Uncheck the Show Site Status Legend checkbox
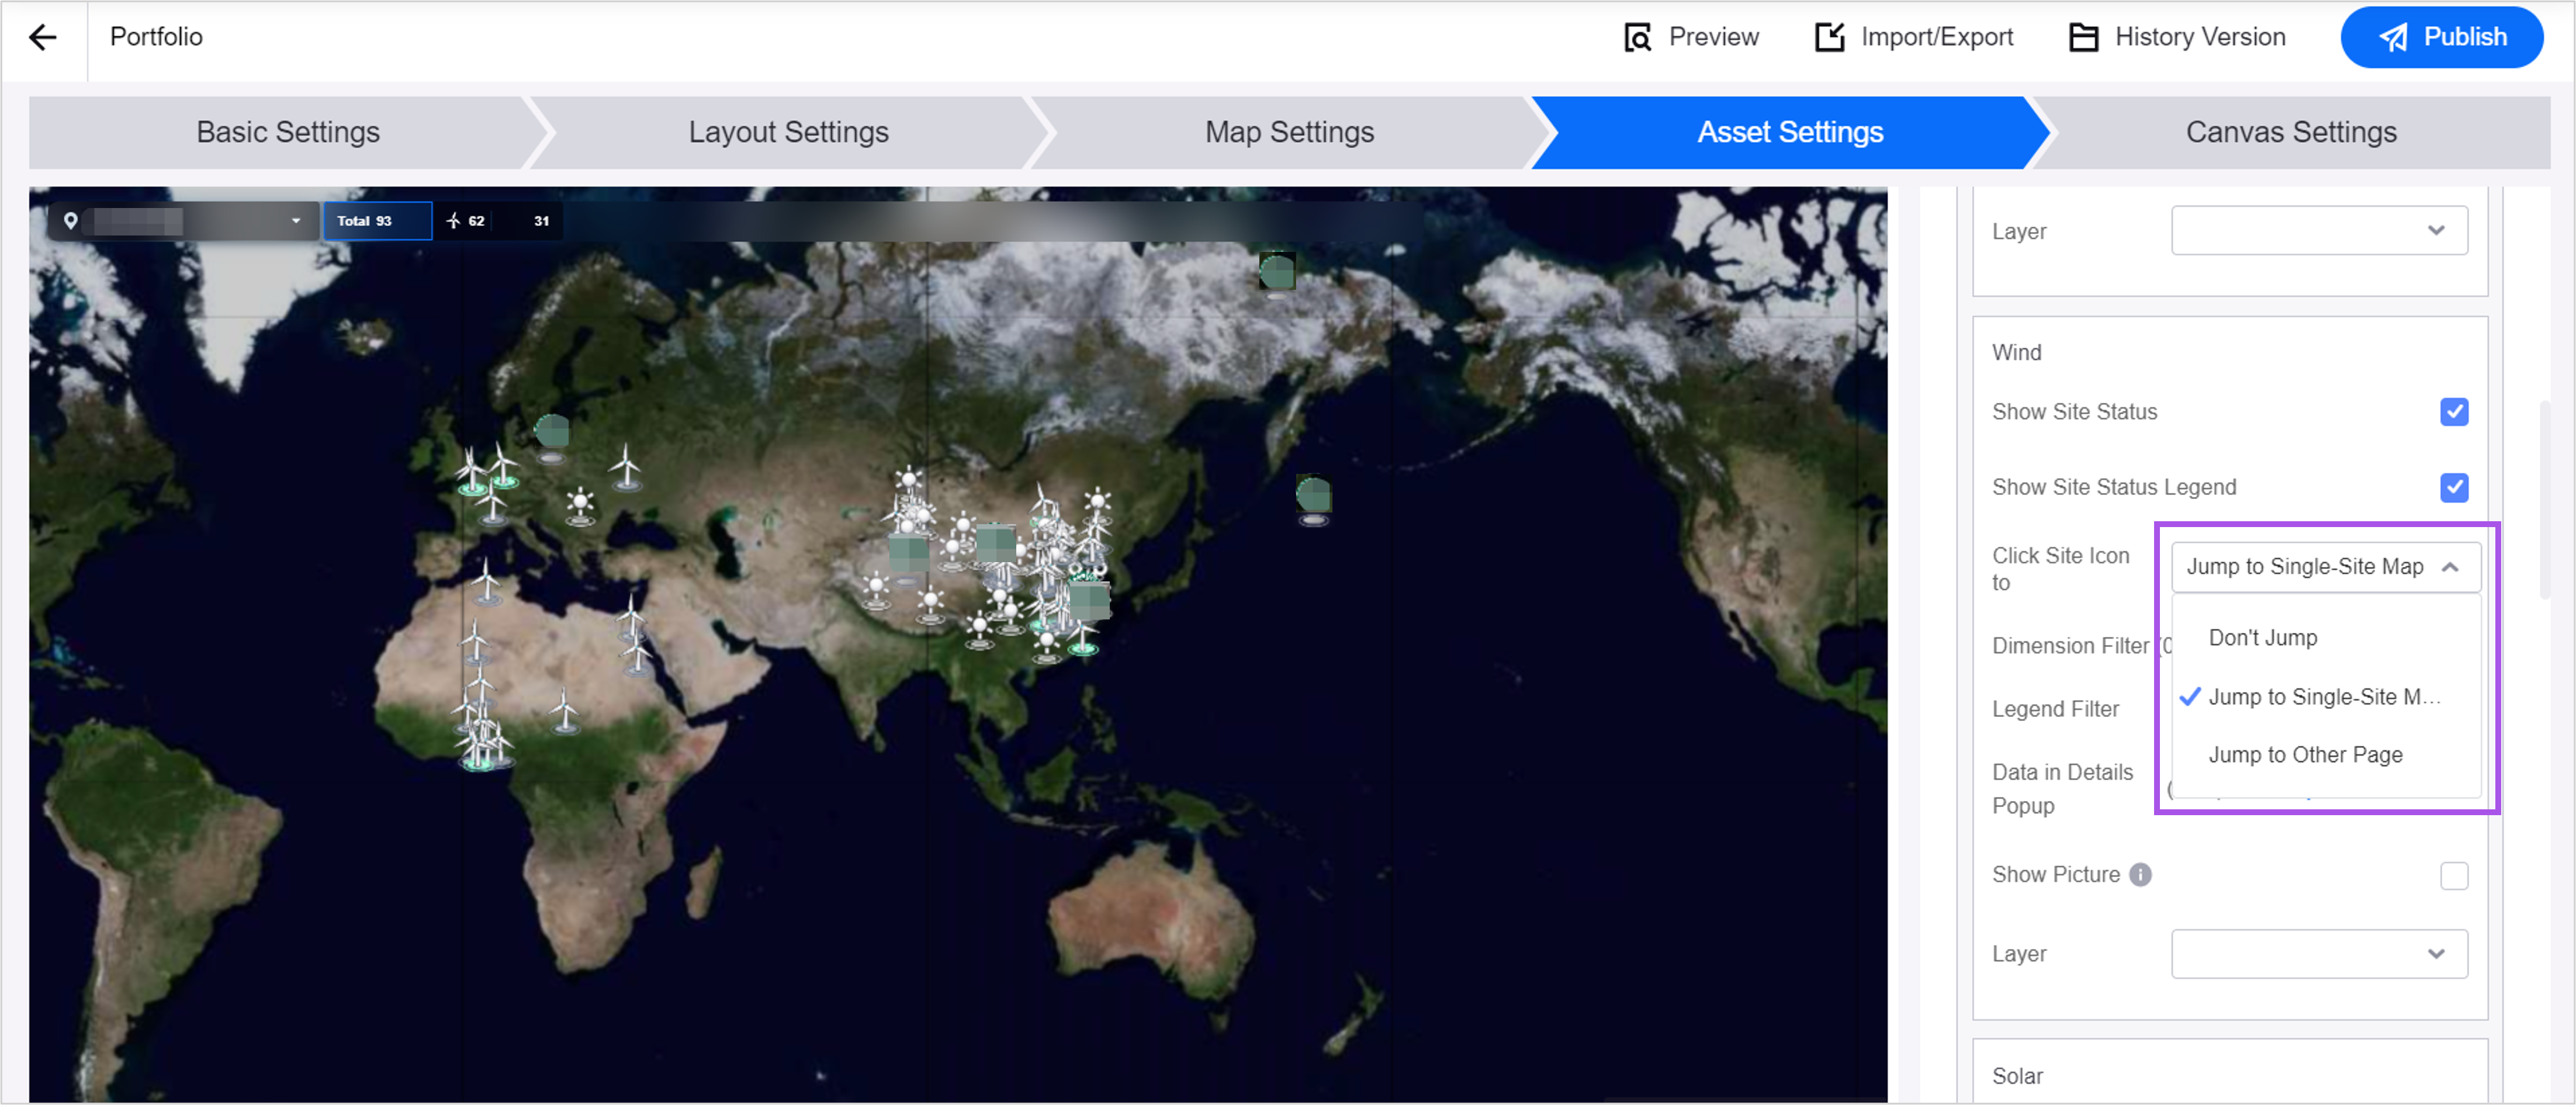The width and height of the screenshot is (2576, 1105). (x=2453, y=487)
